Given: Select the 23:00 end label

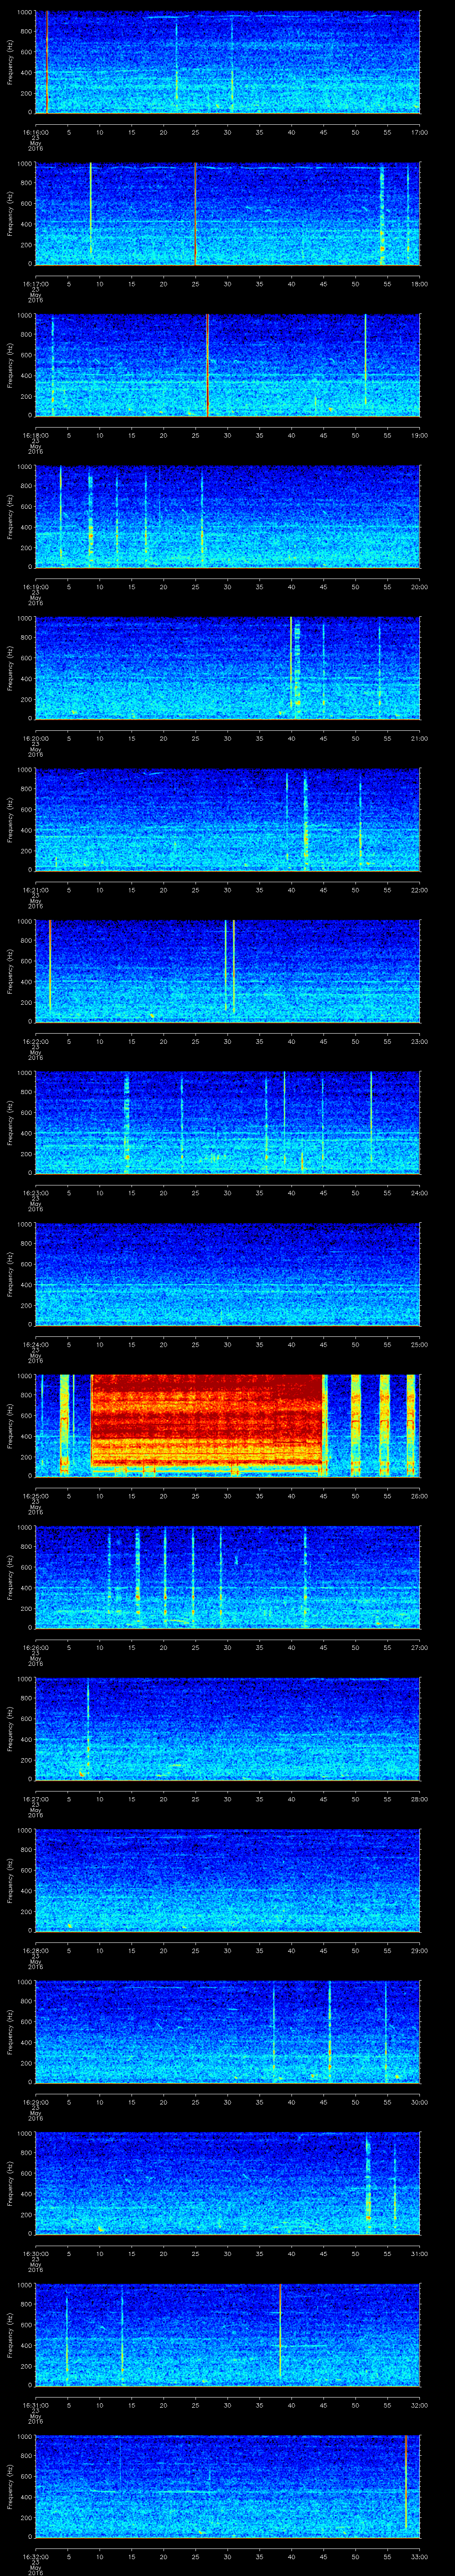Looking at the screenshot, I should [419, 1042].
